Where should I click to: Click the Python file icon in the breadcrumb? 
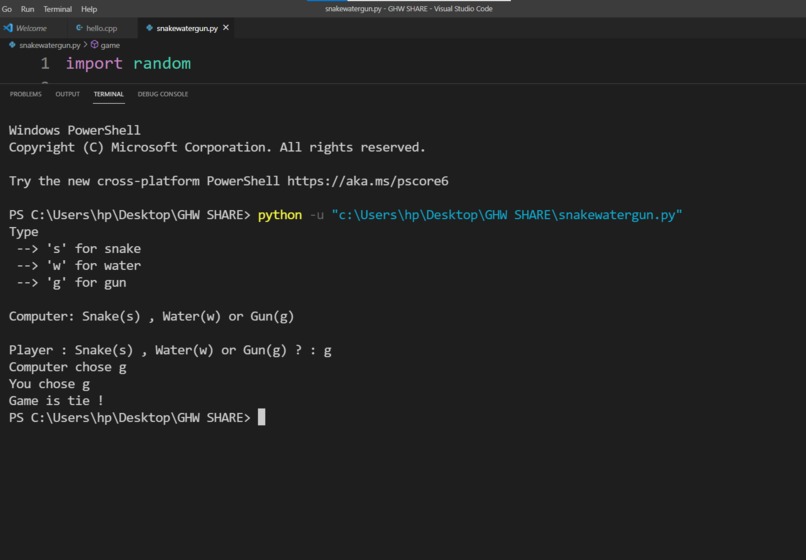pyautogui.click(x=12, y=45)
